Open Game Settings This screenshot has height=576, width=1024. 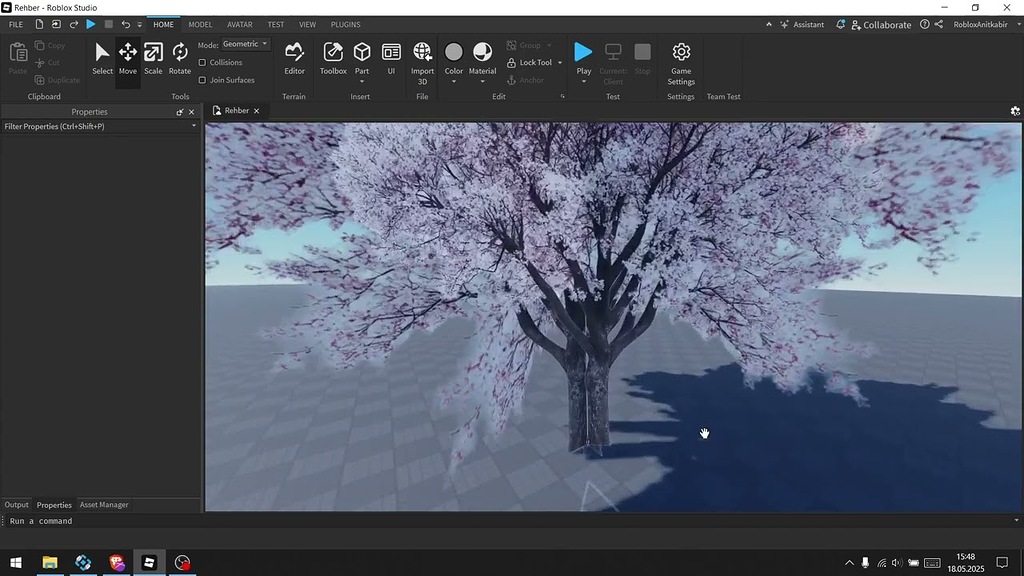(x=680, y=58)
